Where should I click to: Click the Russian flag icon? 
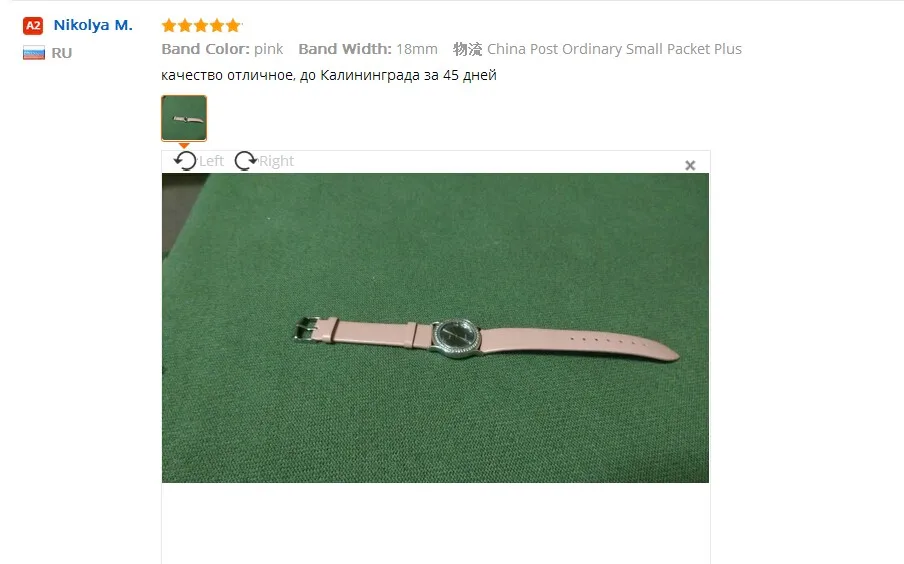point(33,53)
